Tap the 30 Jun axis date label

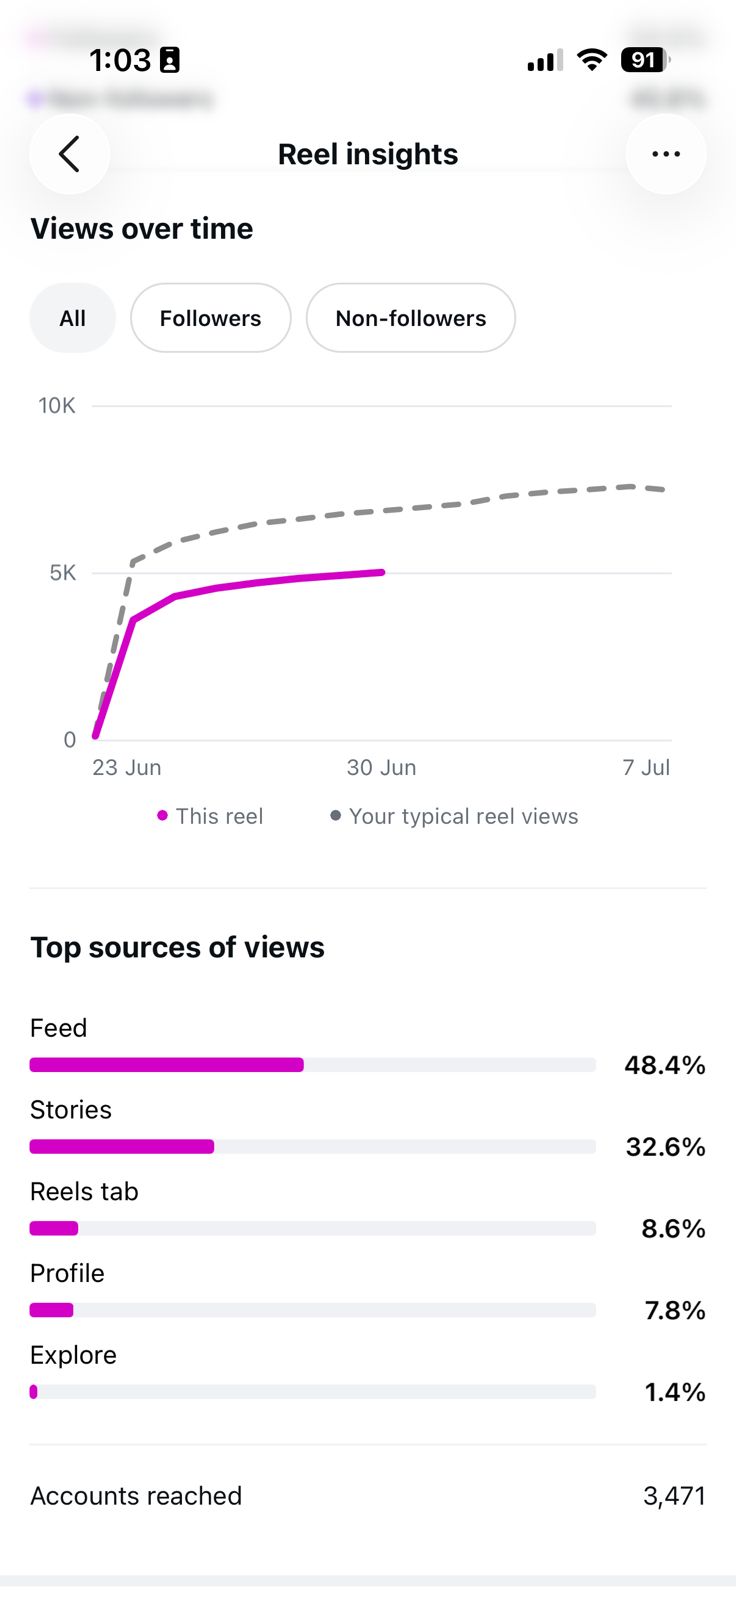pyautogui.click(x=381, y=768)
